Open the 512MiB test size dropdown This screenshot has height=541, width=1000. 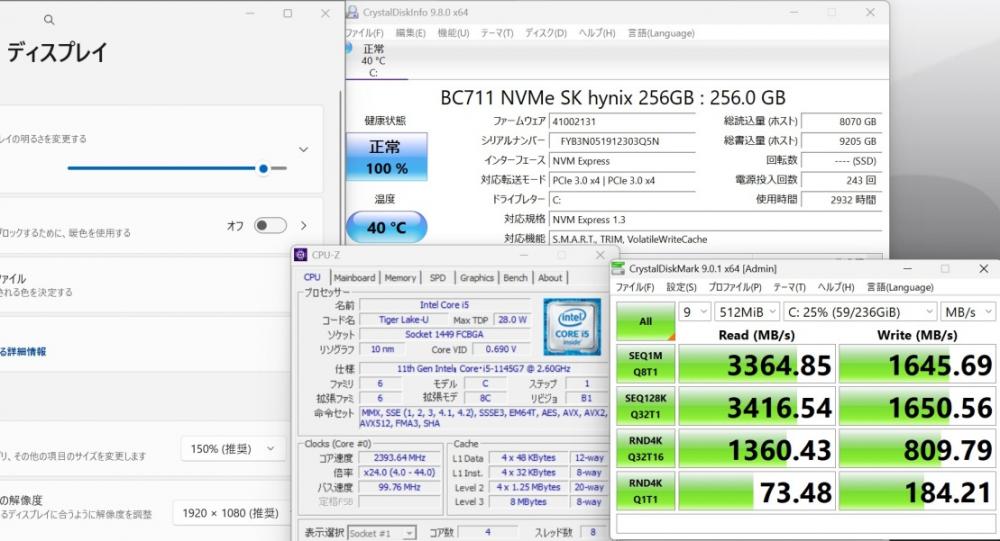[x=747, y=312]
